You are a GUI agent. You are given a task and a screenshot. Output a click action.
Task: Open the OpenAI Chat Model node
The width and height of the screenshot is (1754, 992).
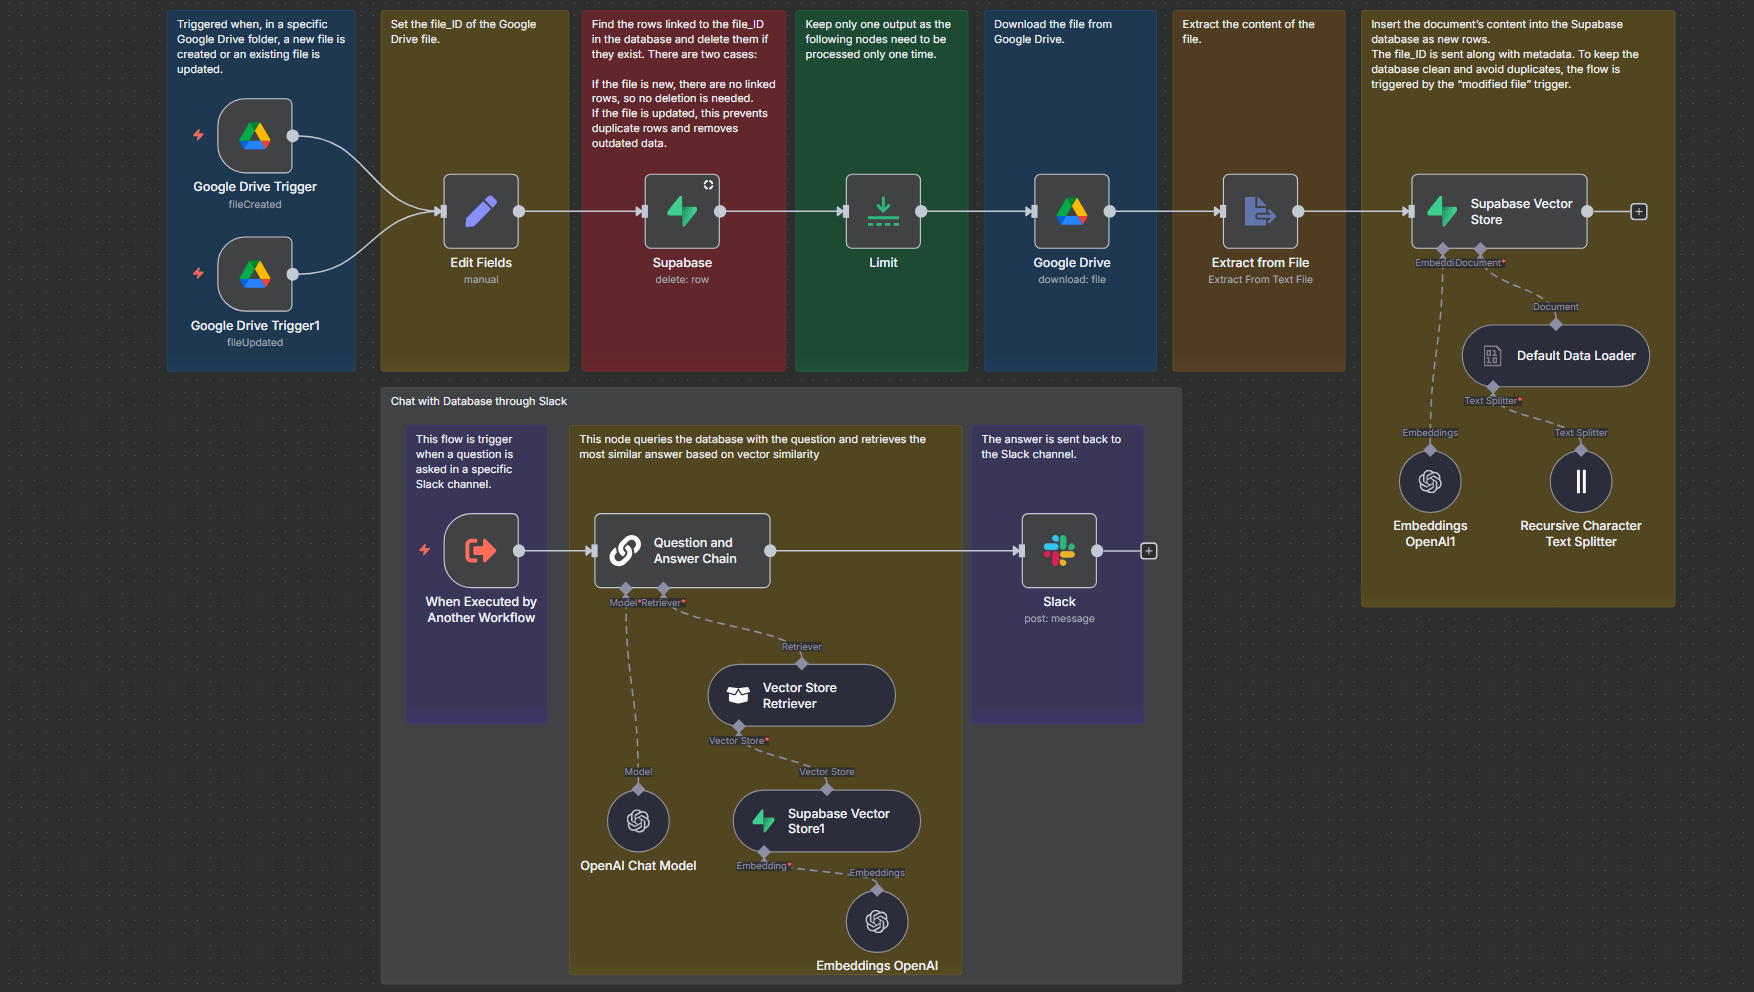[x=638, y=821]
